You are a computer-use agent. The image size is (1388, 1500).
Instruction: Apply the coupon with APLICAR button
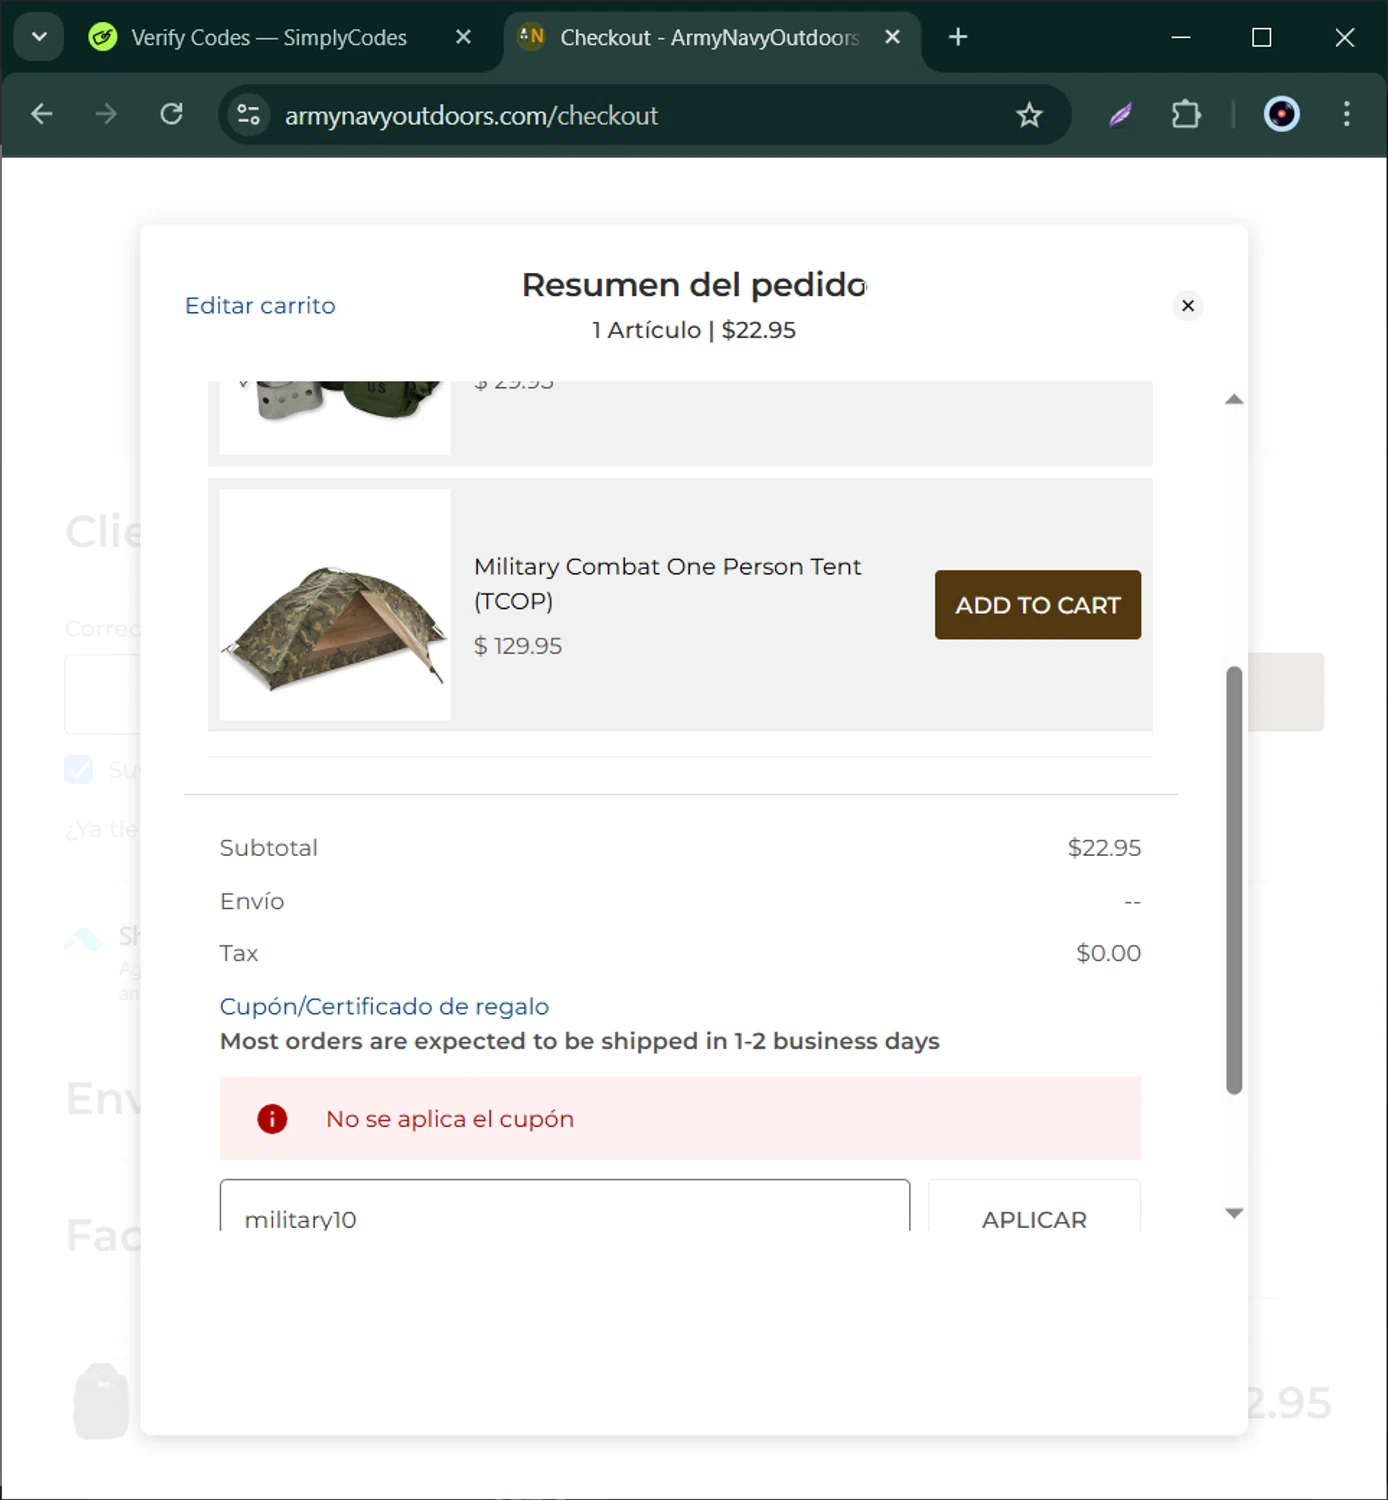[1034, 1206]
